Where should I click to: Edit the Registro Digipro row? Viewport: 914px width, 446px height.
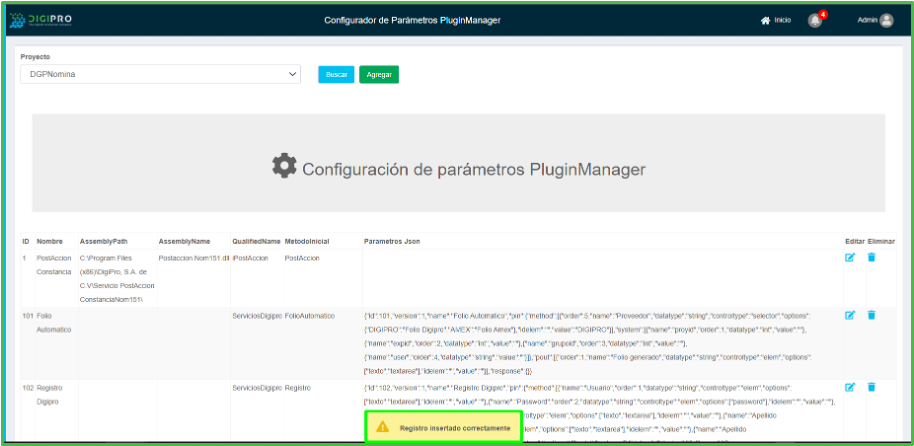pos(850,387)
